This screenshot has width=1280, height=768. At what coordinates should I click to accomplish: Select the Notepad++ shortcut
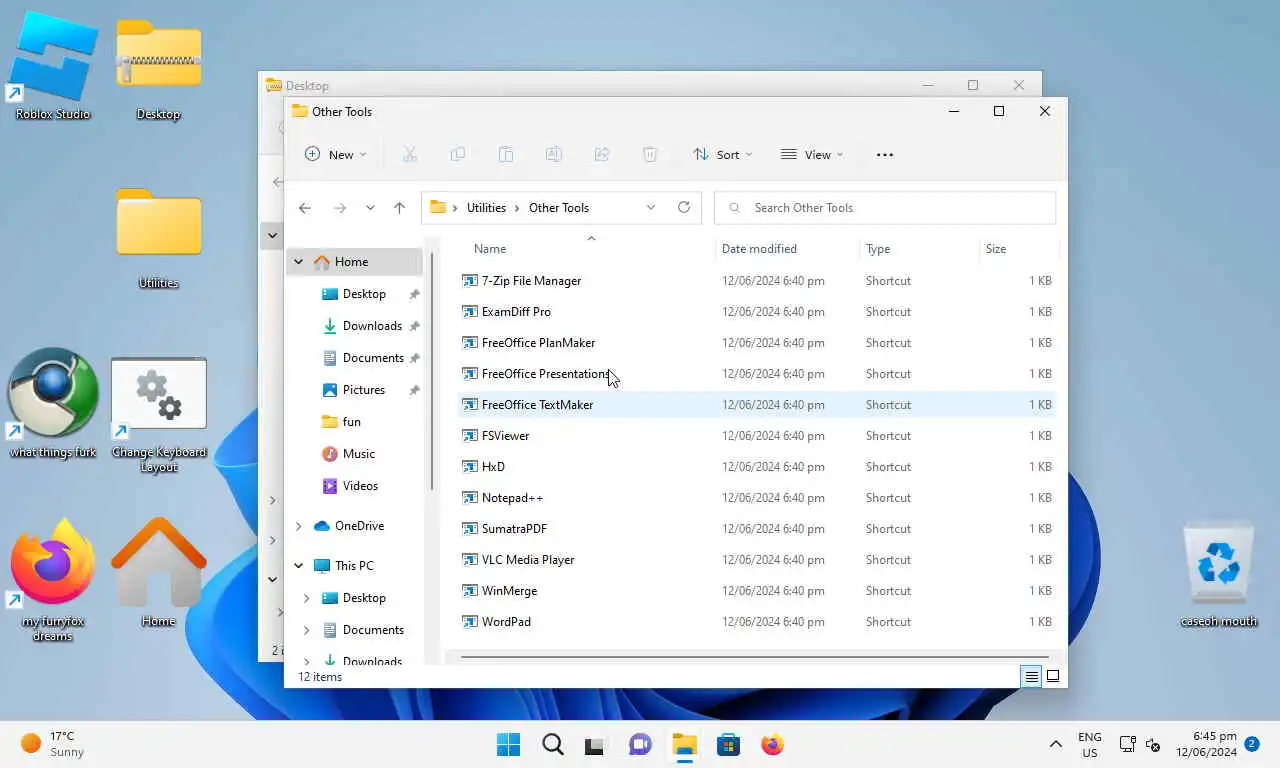point(756,498)
